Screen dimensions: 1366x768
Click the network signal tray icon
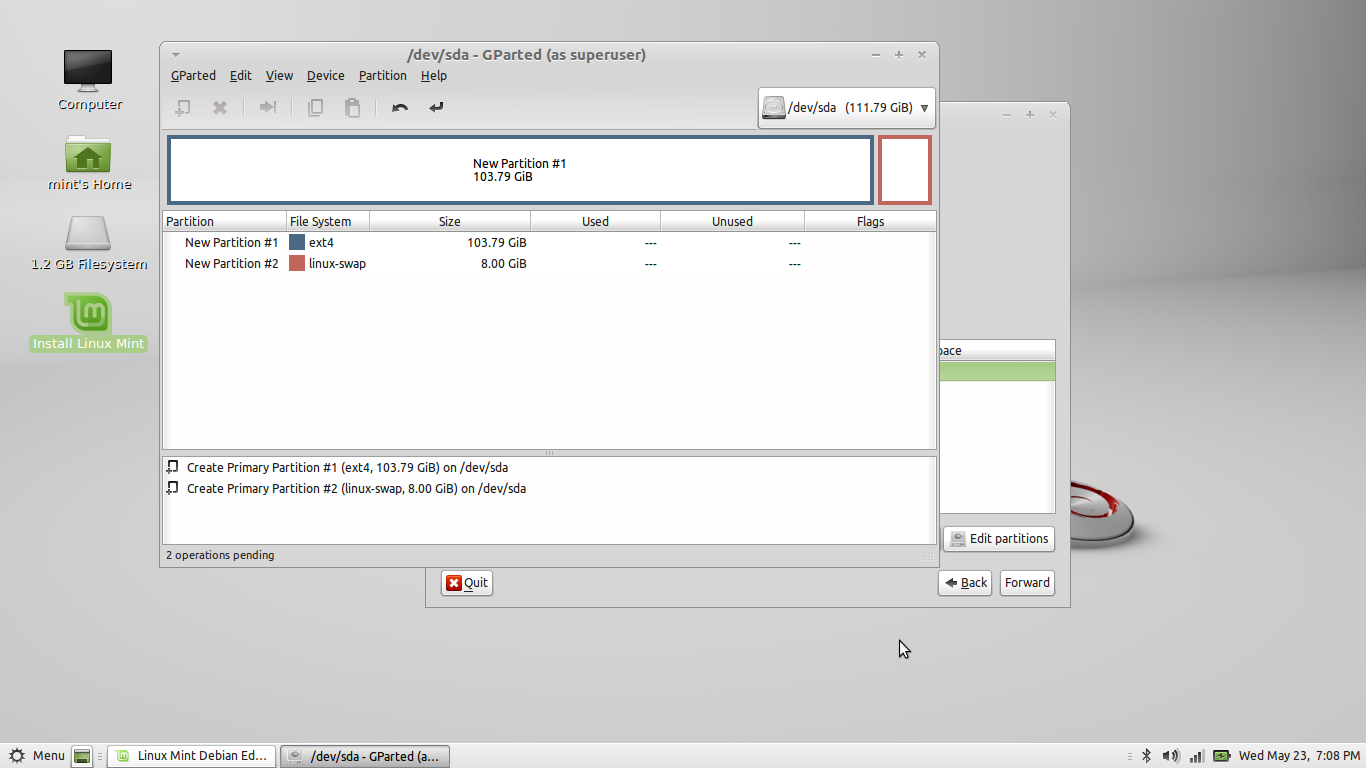pyautogui.click(x=1197, y=756)
